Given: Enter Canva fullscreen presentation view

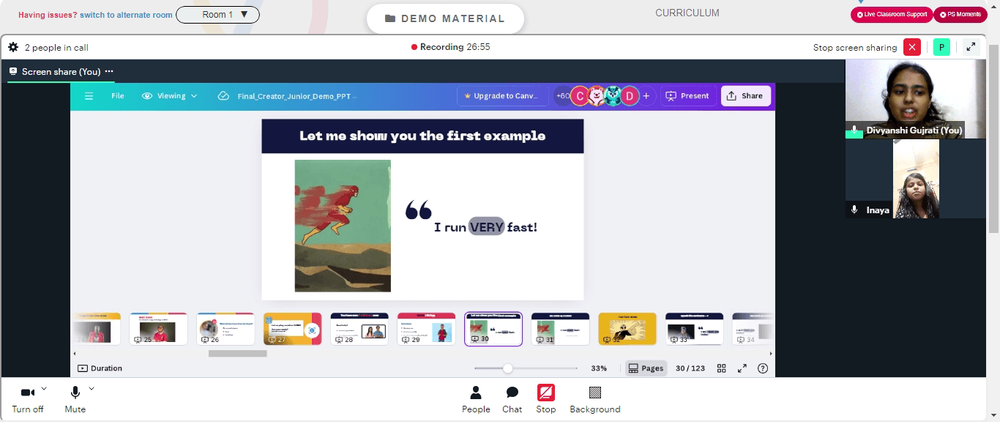Looking at the screenshot, I should [x=742, y=368].
